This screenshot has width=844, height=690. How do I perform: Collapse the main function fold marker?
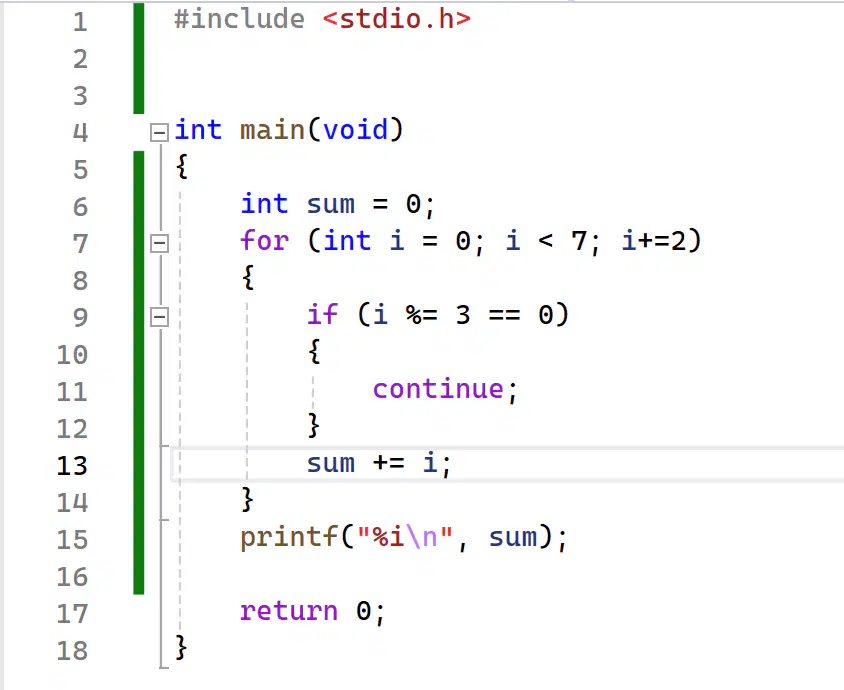(159, 132)
